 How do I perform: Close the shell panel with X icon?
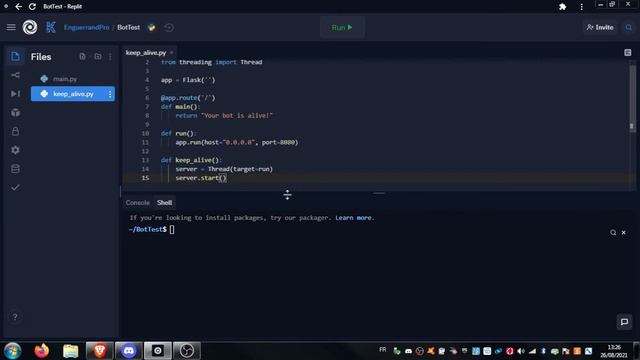pyautogui.click(x=623, y=232)
